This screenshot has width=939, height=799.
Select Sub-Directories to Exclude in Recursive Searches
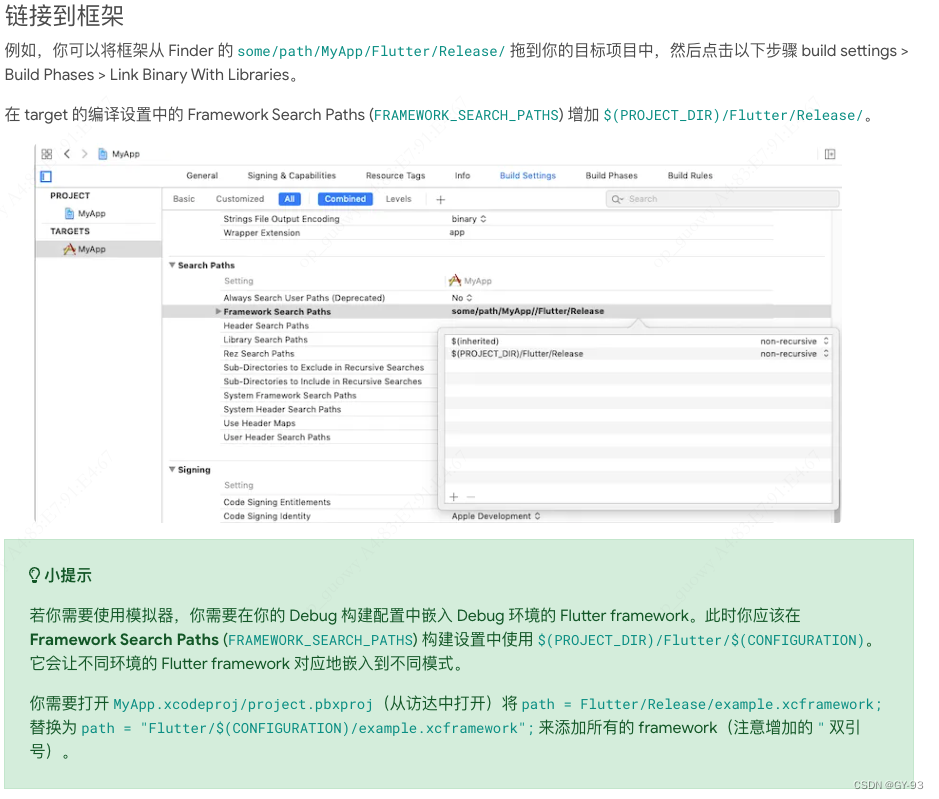[323, 368]
